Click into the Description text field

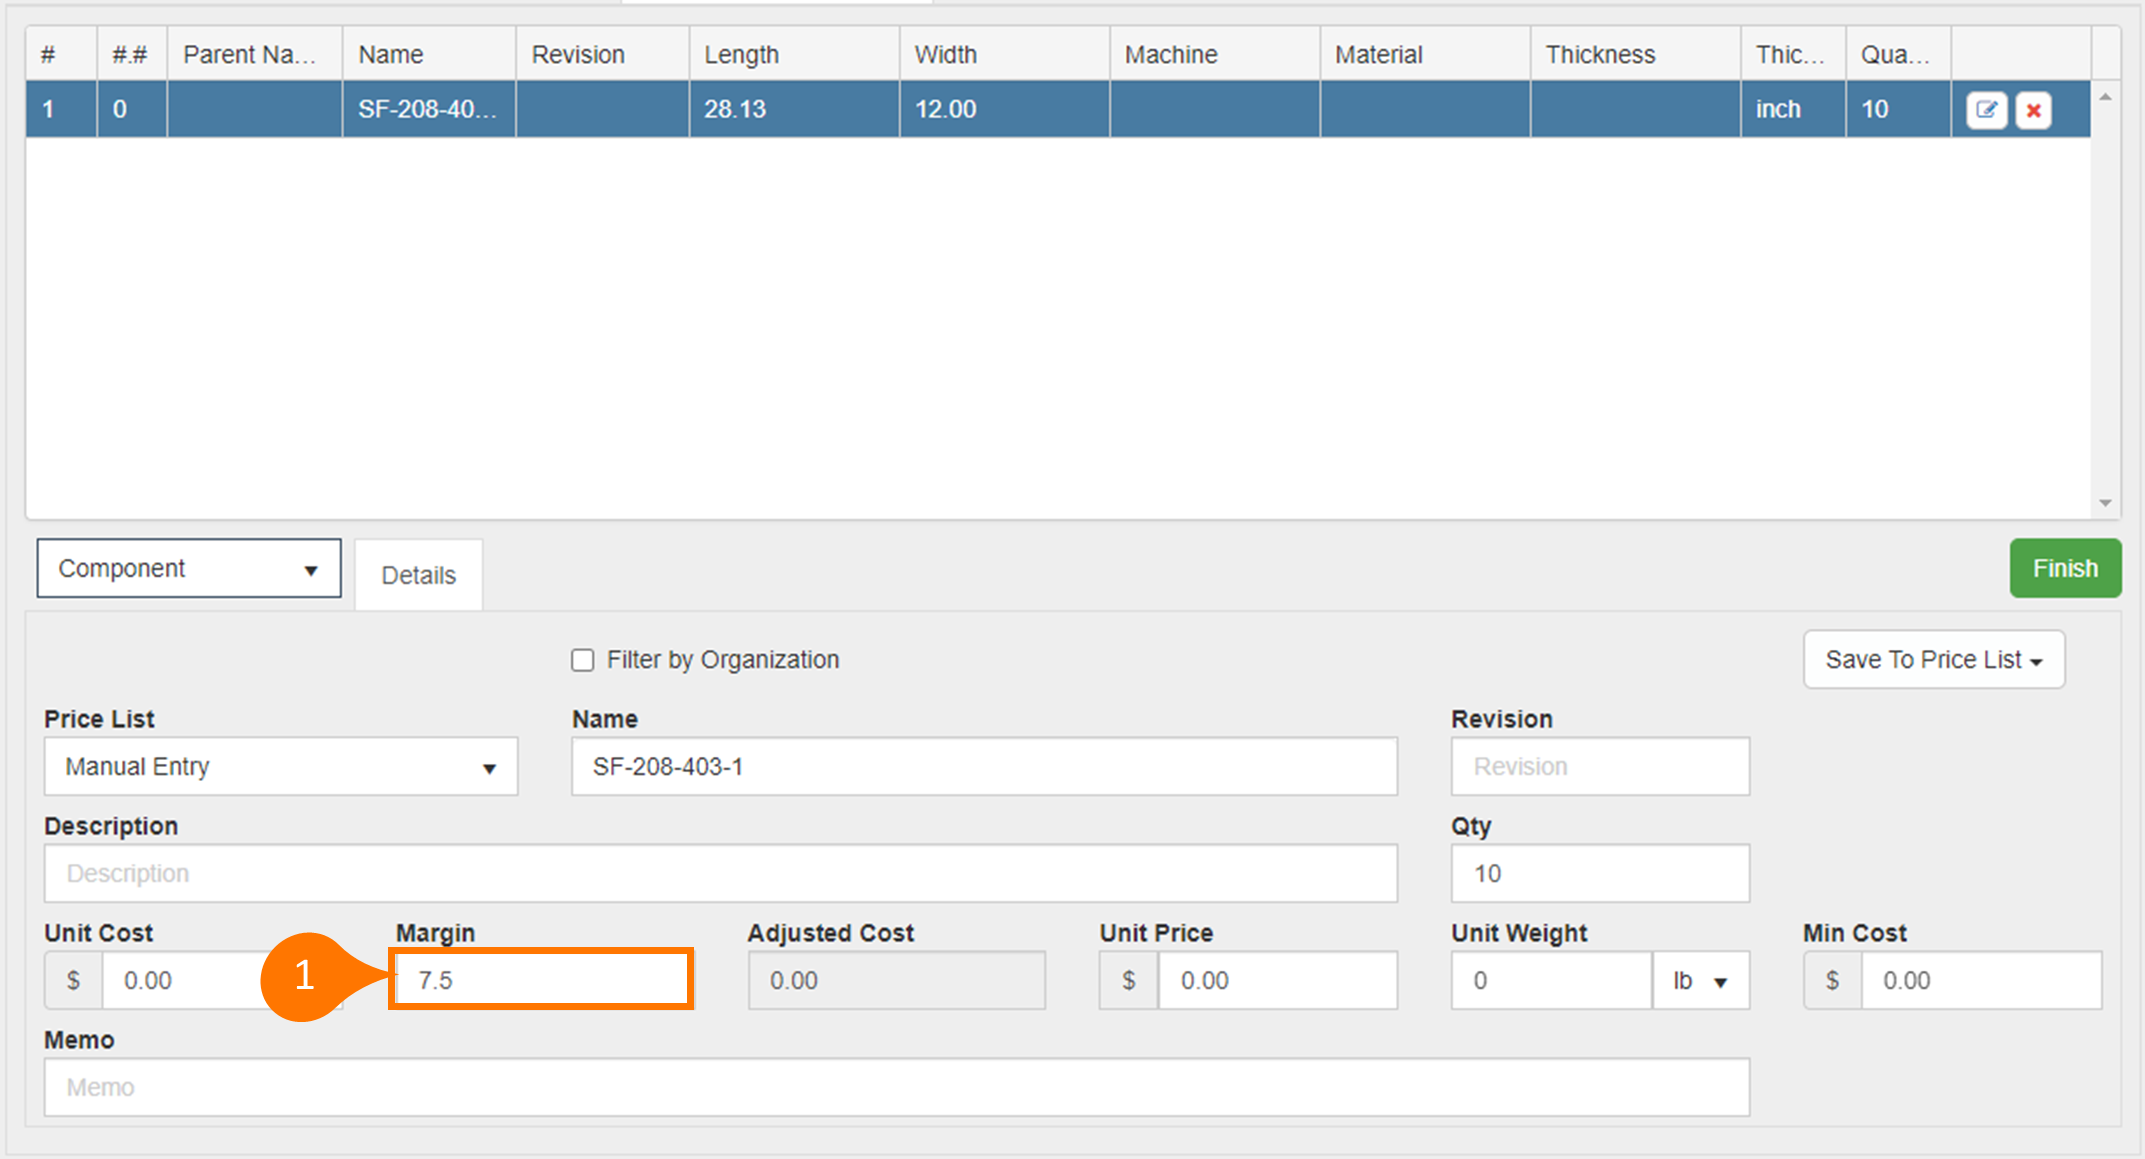pos(720,874)
